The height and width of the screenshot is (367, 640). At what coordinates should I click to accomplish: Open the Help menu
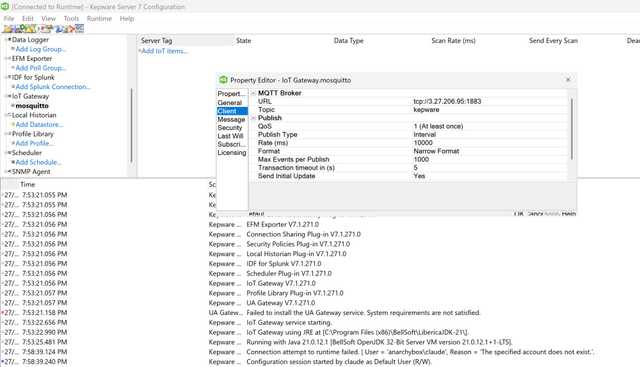(127, 18)
